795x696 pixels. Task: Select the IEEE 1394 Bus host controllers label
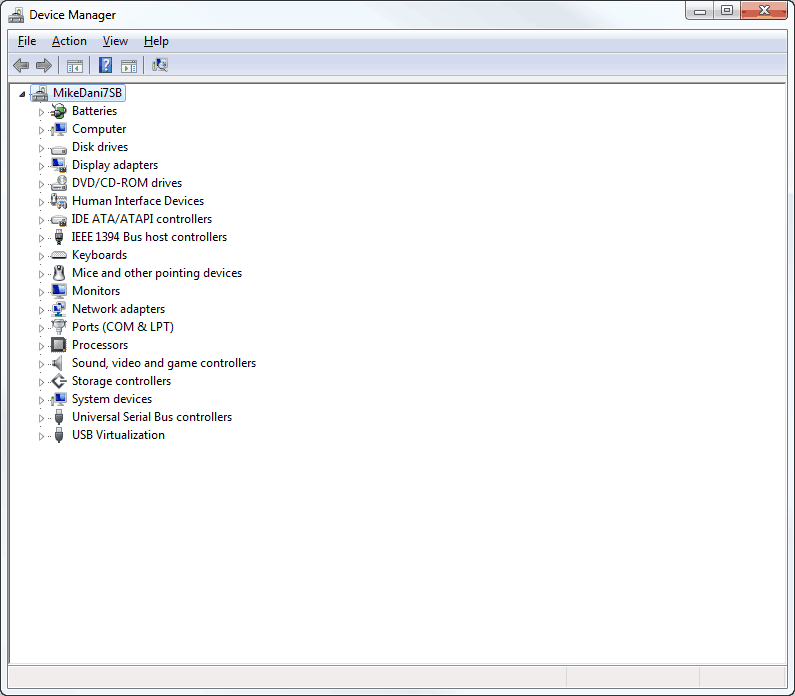149,237
